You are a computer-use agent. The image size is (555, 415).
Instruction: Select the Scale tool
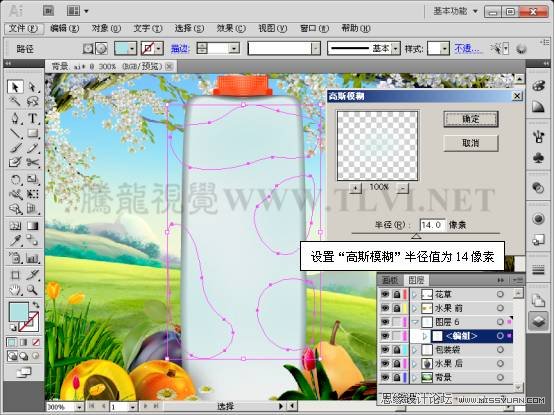point(32,180)
